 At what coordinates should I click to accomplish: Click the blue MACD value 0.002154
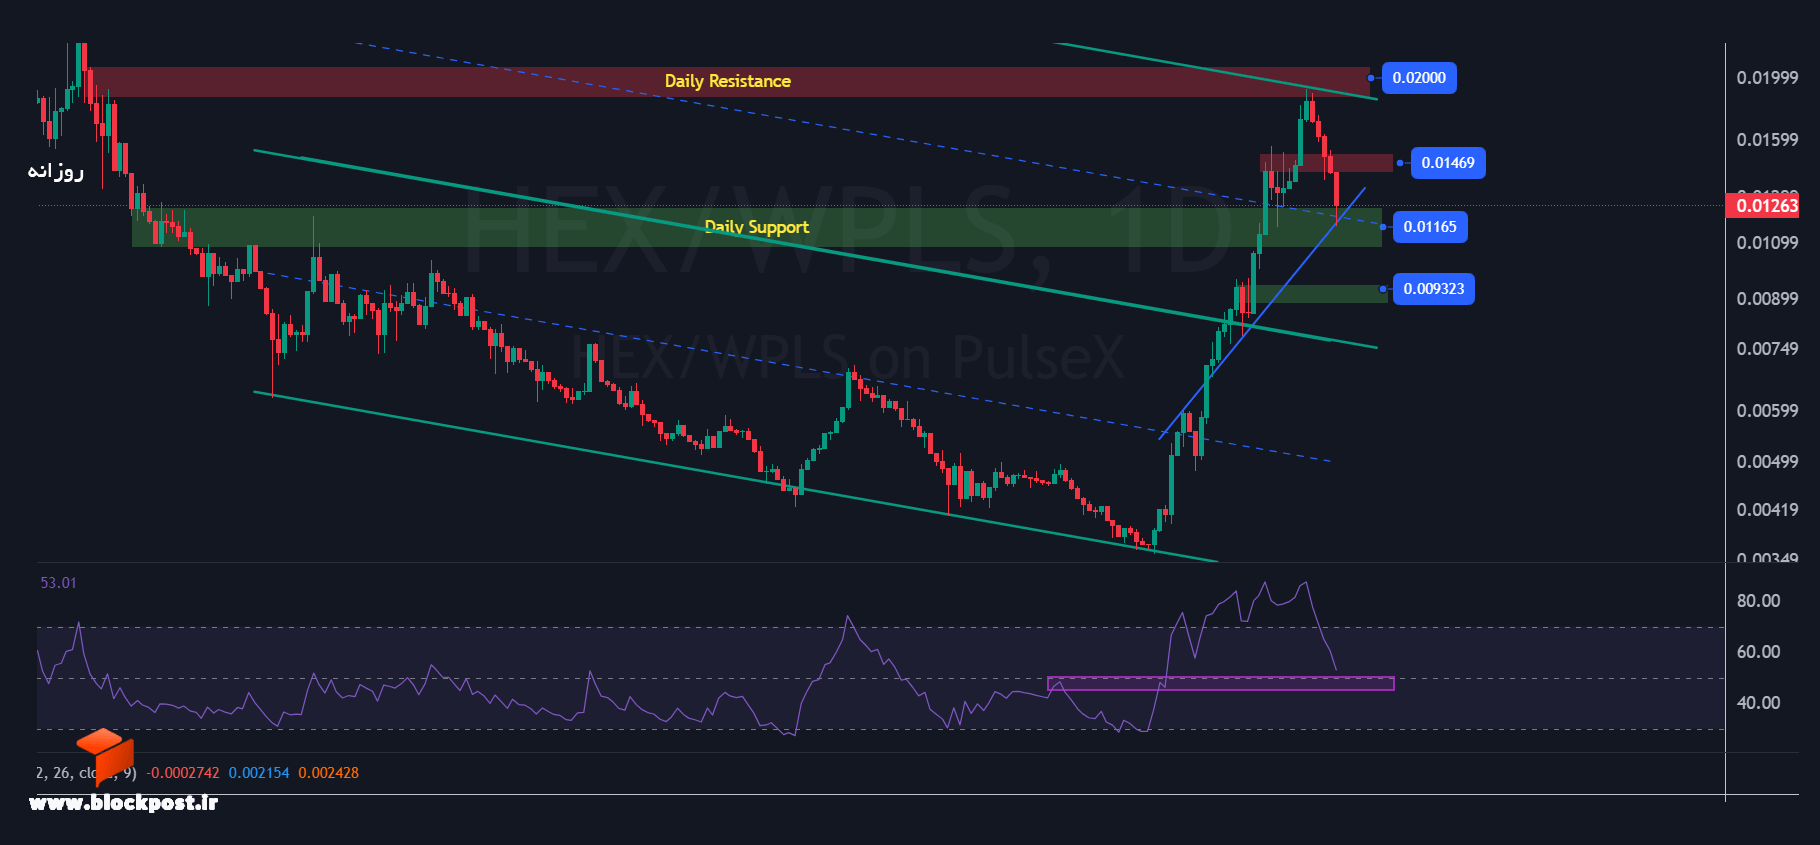point(259,773)
